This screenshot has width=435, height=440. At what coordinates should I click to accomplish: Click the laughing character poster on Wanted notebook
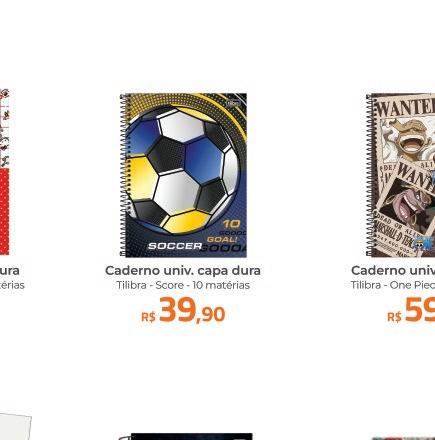tap(410, 140)
